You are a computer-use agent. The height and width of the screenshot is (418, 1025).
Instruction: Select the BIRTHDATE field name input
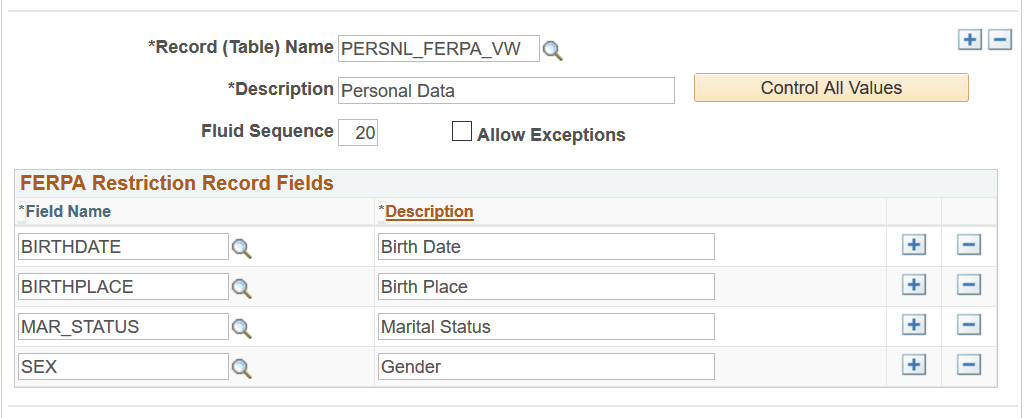click(x=123, y=247)
